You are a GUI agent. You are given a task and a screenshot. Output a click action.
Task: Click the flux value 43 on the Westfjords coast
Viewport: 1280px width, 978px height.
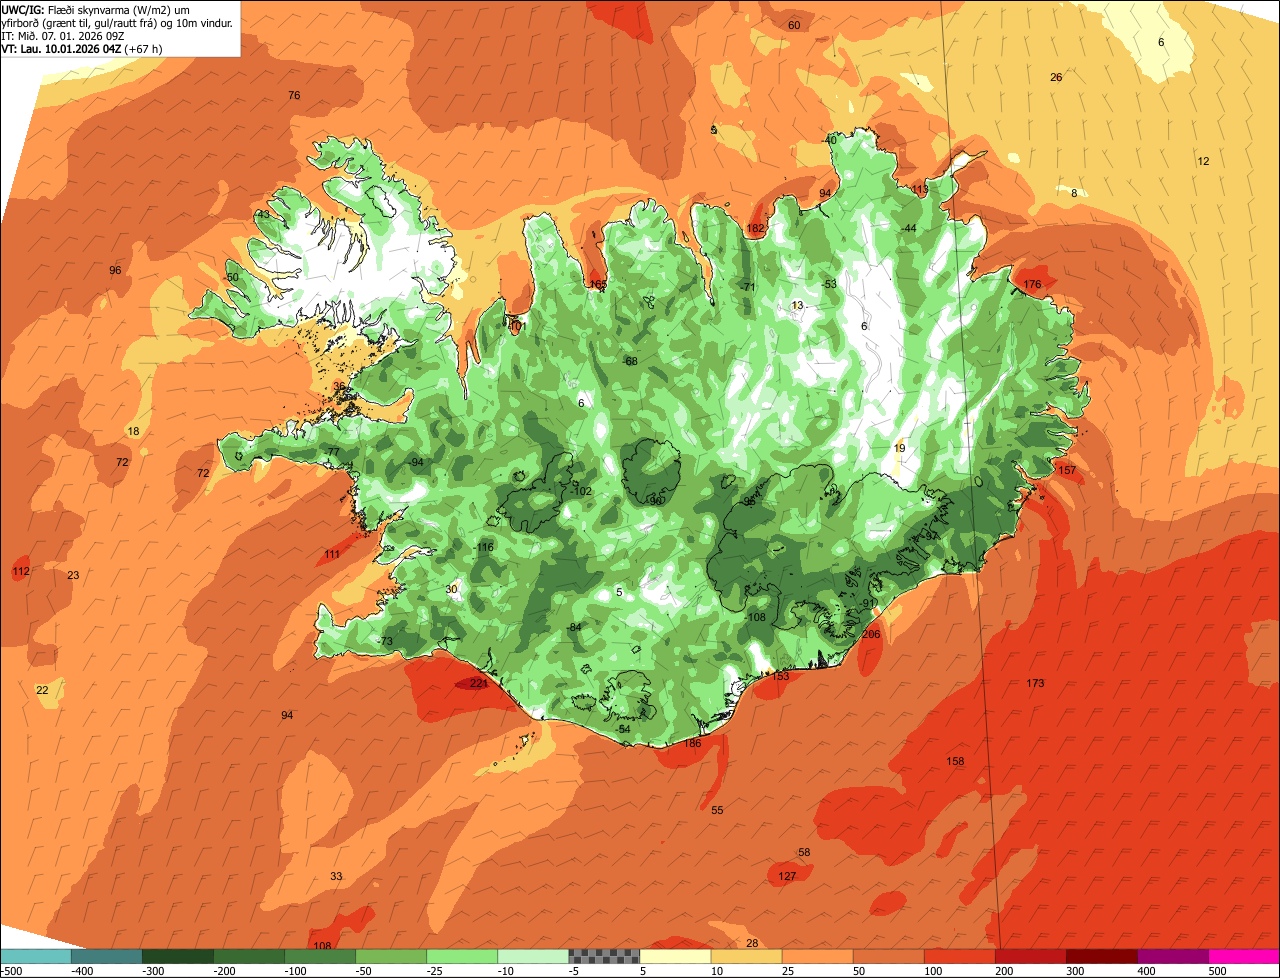pos(263,215)
